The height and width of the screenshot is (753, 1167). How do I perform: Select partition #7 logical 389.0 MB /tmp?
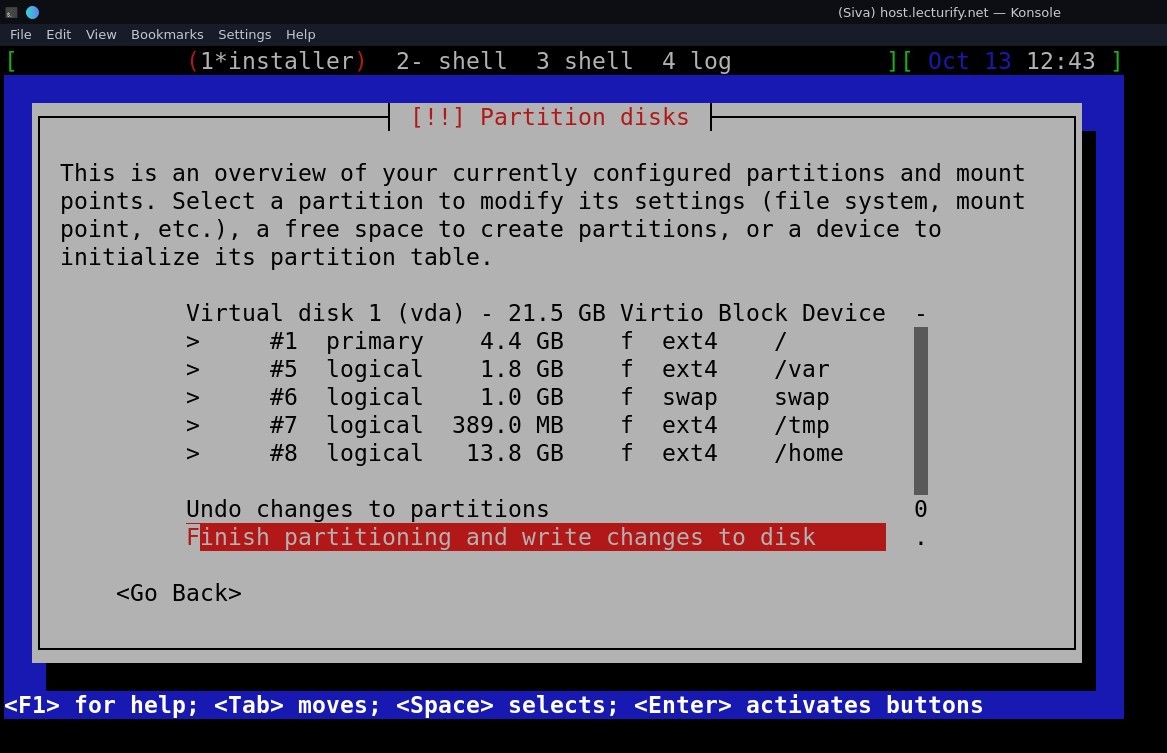536,426
